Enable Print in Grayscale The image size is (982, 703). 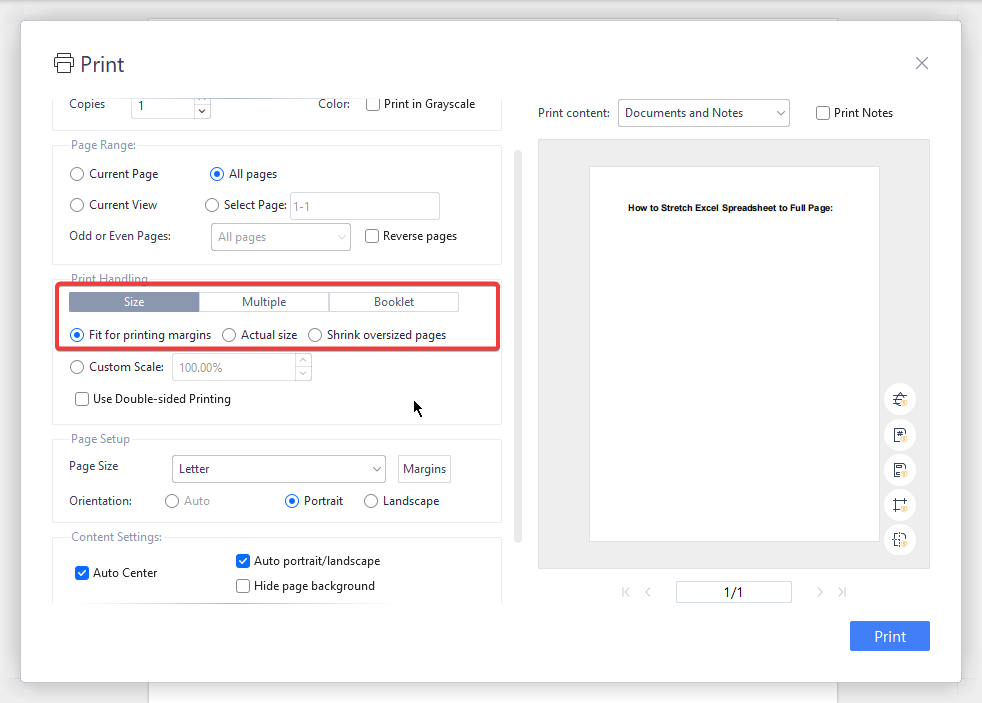[371, 103]
